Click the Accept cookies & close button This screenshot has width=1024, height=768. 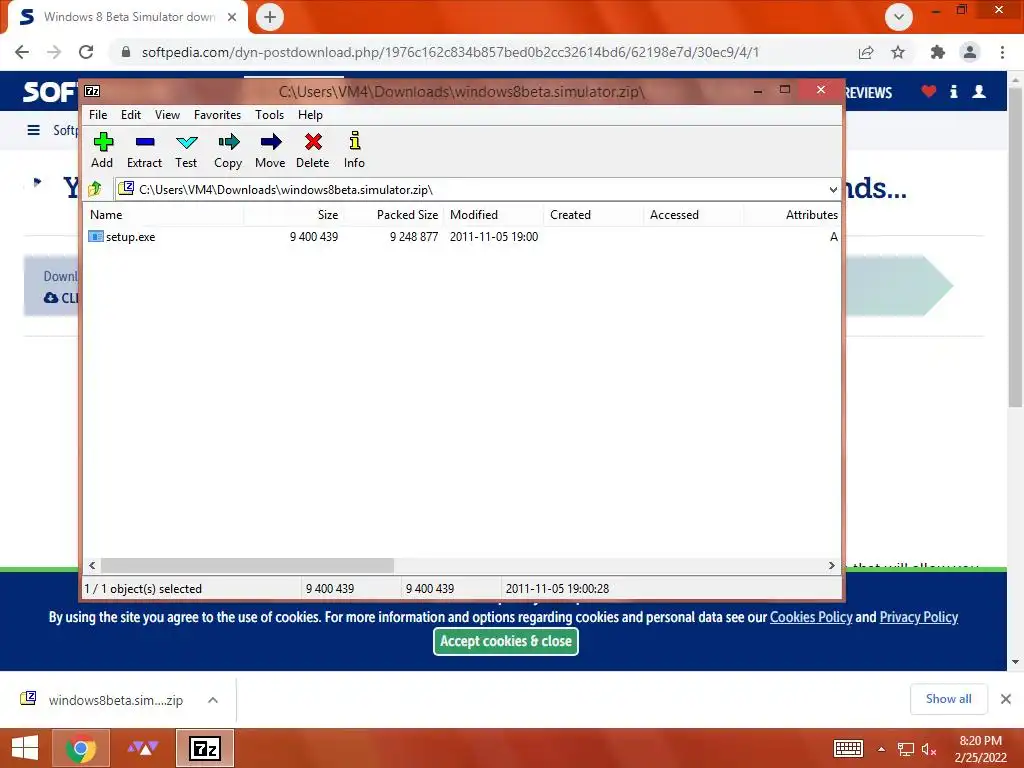[x=506, y=641]
